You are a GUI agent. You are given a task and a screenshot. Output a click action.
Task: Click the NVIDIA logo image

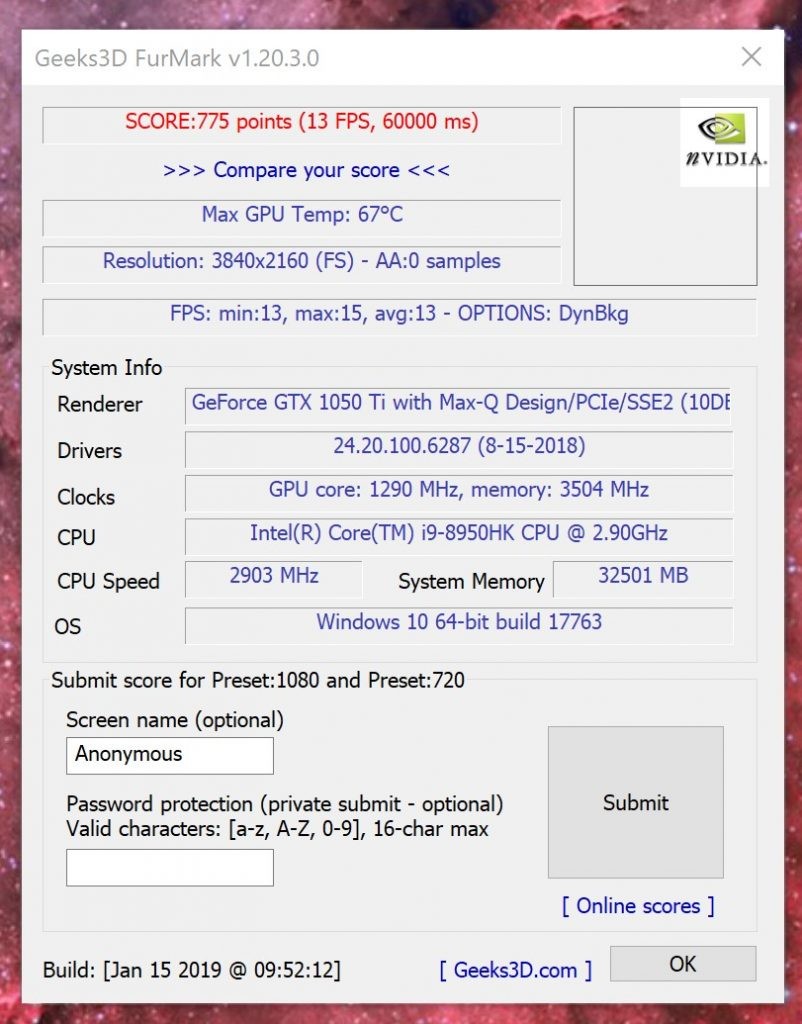[x=724, y=142]
